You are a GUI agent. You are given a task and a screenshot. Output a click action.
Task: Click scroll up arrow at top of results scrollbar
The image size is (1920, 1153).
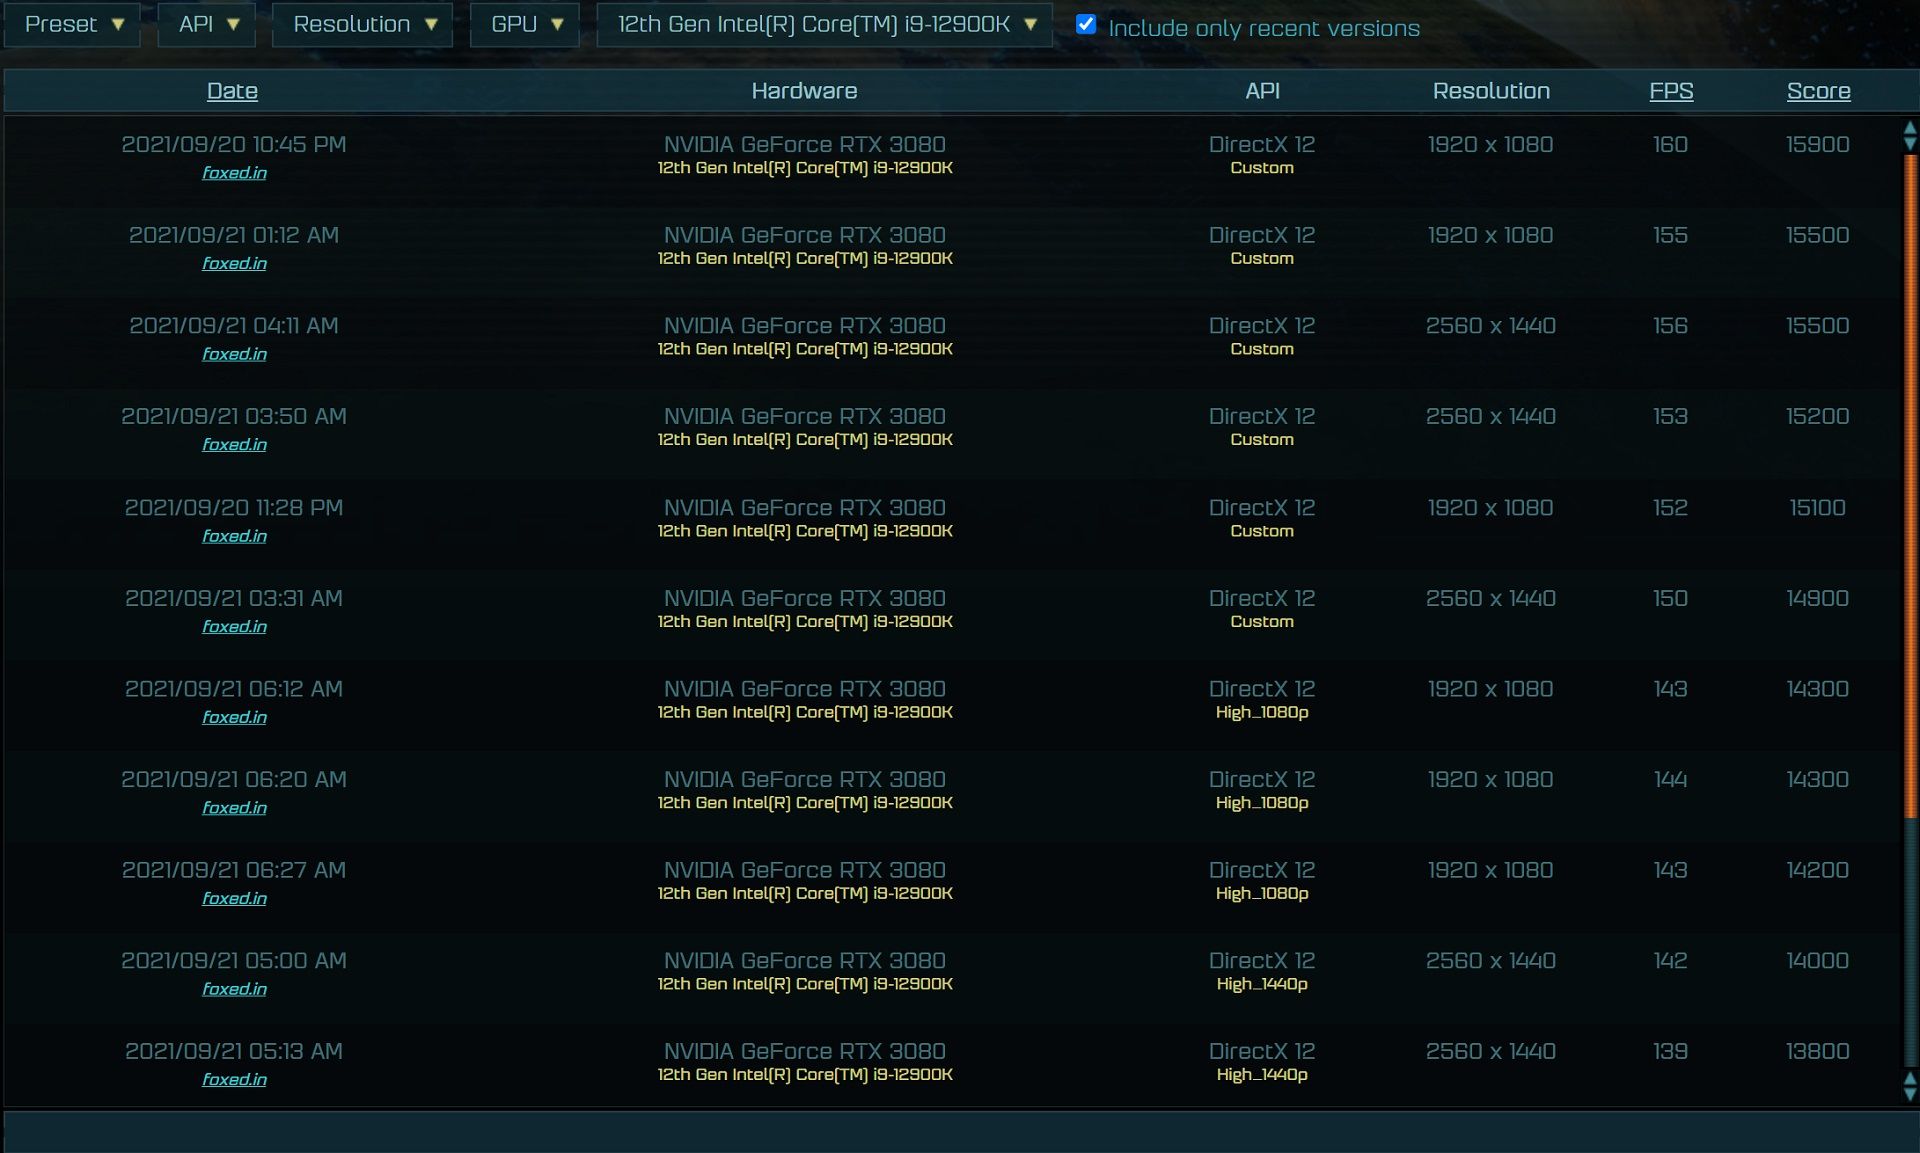click(1910, 128)
